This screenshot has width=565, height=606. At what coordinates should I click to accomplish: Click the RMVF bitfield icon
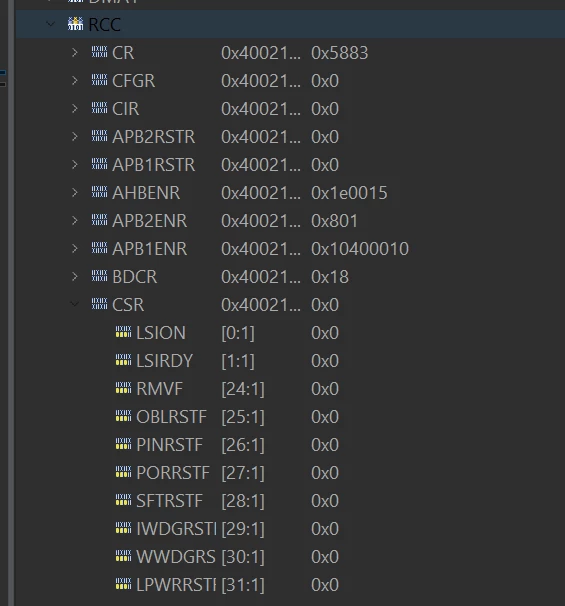(123, 388)
